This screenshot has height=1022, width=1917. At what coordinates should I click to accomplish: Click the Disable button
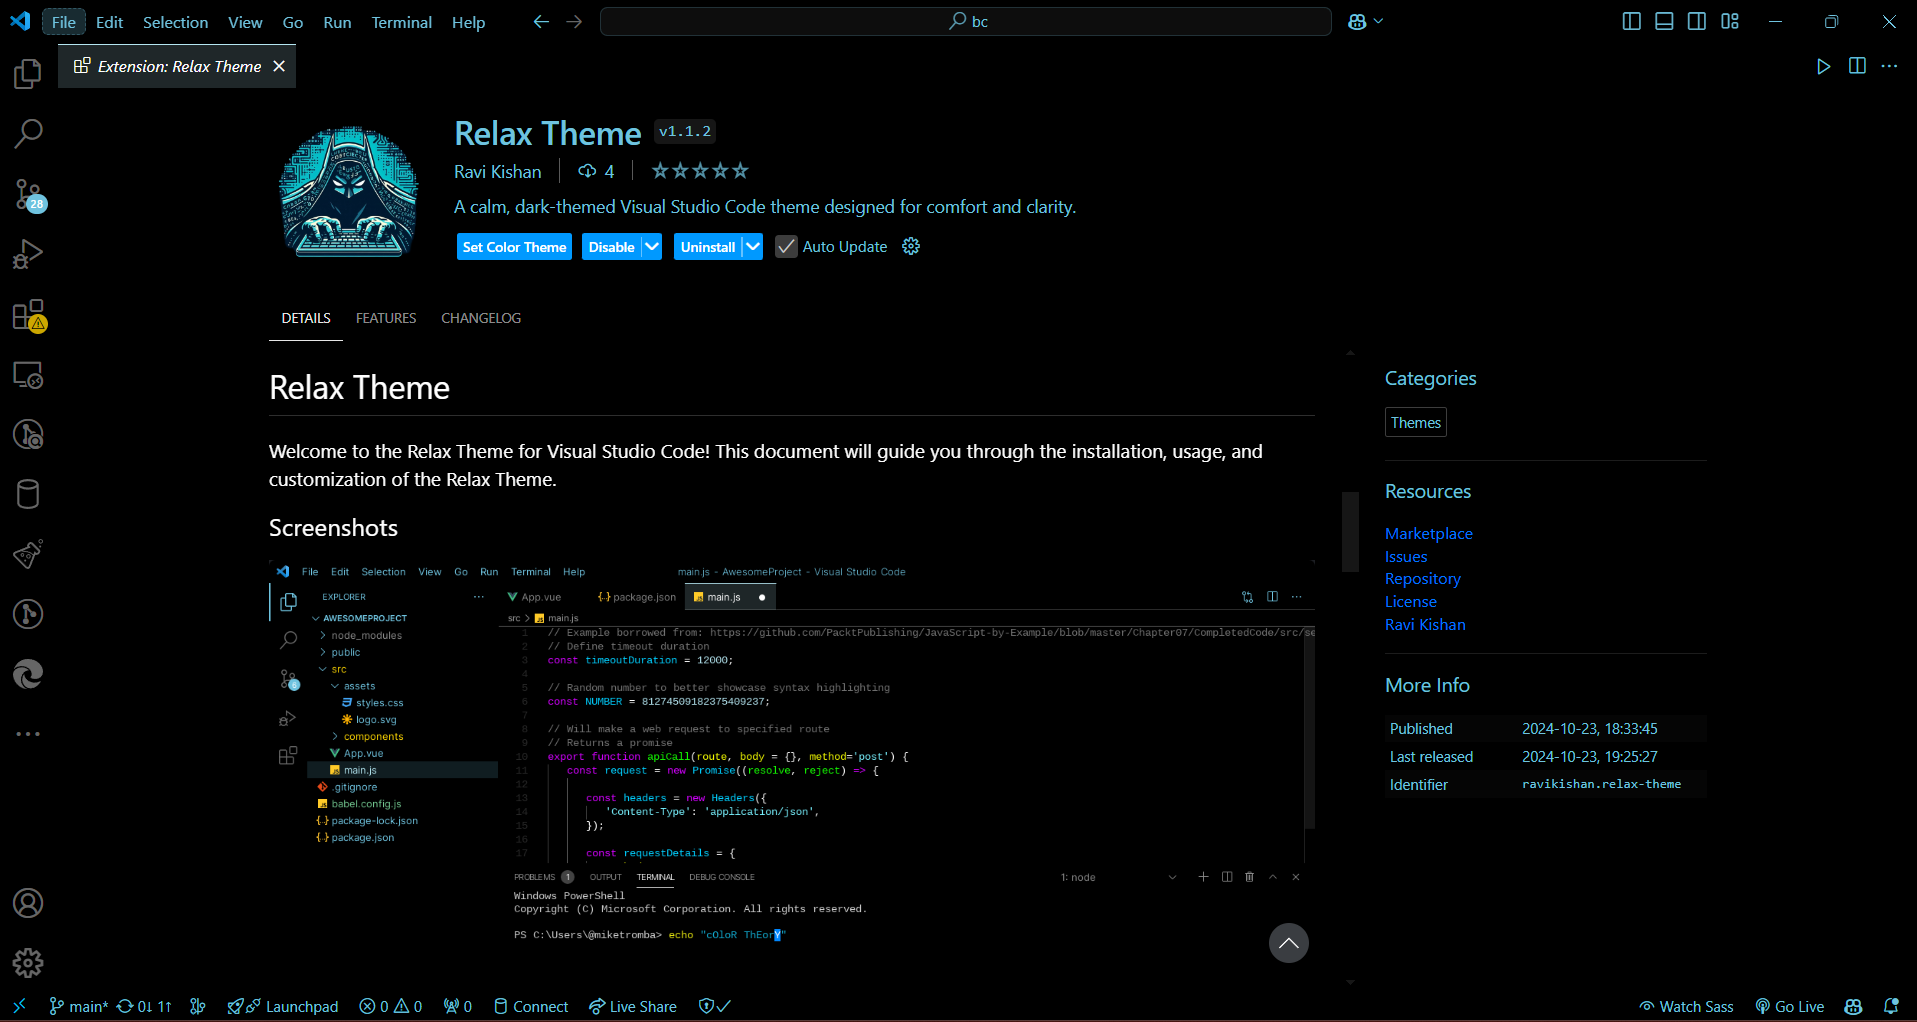point(611,247)
